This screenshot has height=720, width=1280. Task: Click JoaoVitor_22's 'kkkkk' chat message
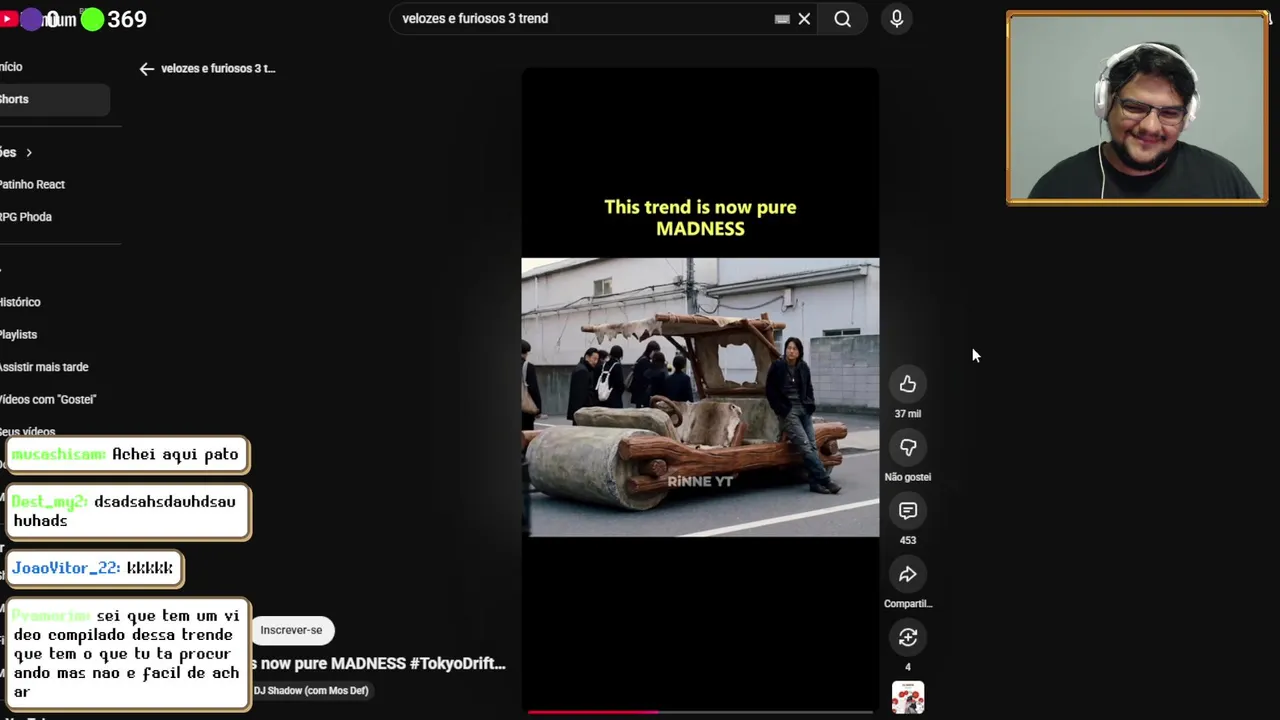click(94, 568)
